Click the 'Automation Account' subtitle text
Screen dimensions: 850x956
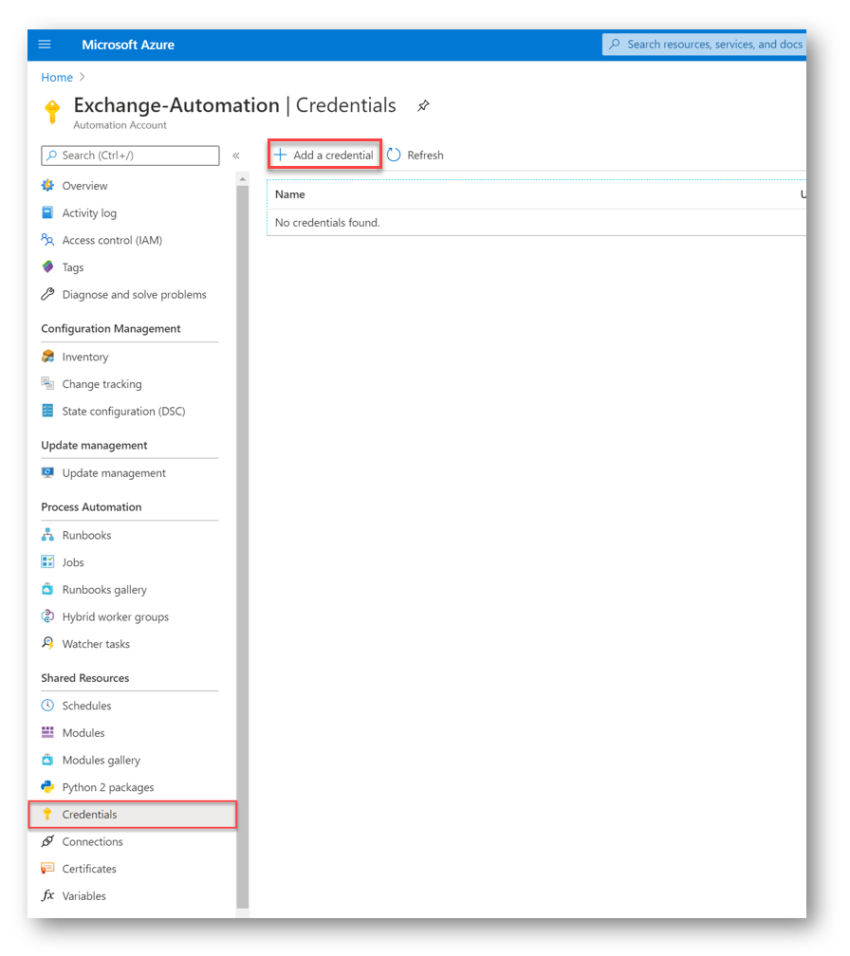coord(120,125)
